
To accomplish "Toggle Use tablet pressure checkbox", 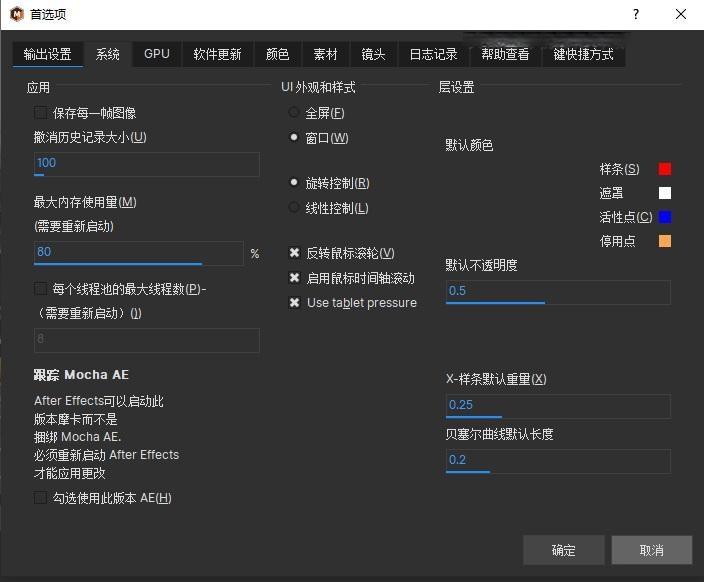I will 294,303.
